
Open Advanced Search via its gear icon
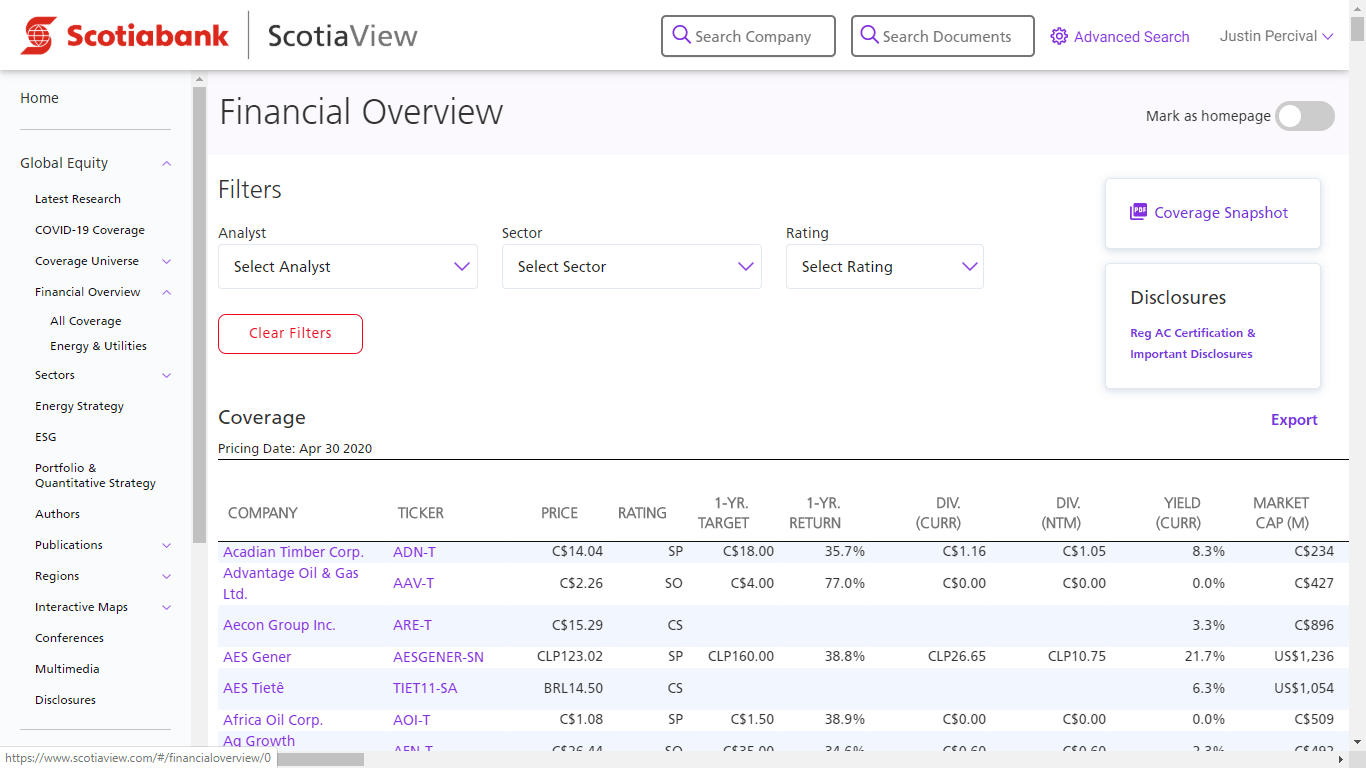[x=1058, y=36]
